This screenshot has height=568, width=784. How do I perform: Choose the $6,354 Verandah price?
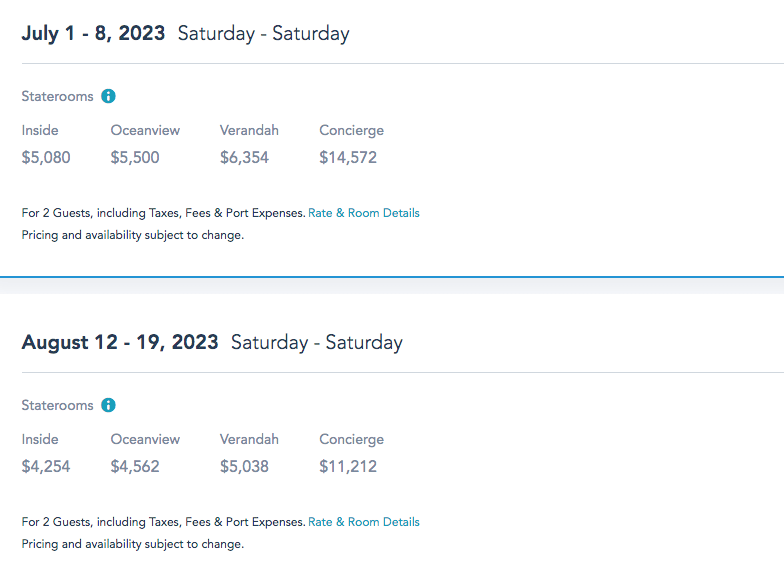pyautogui.click(x=244, y=157)
